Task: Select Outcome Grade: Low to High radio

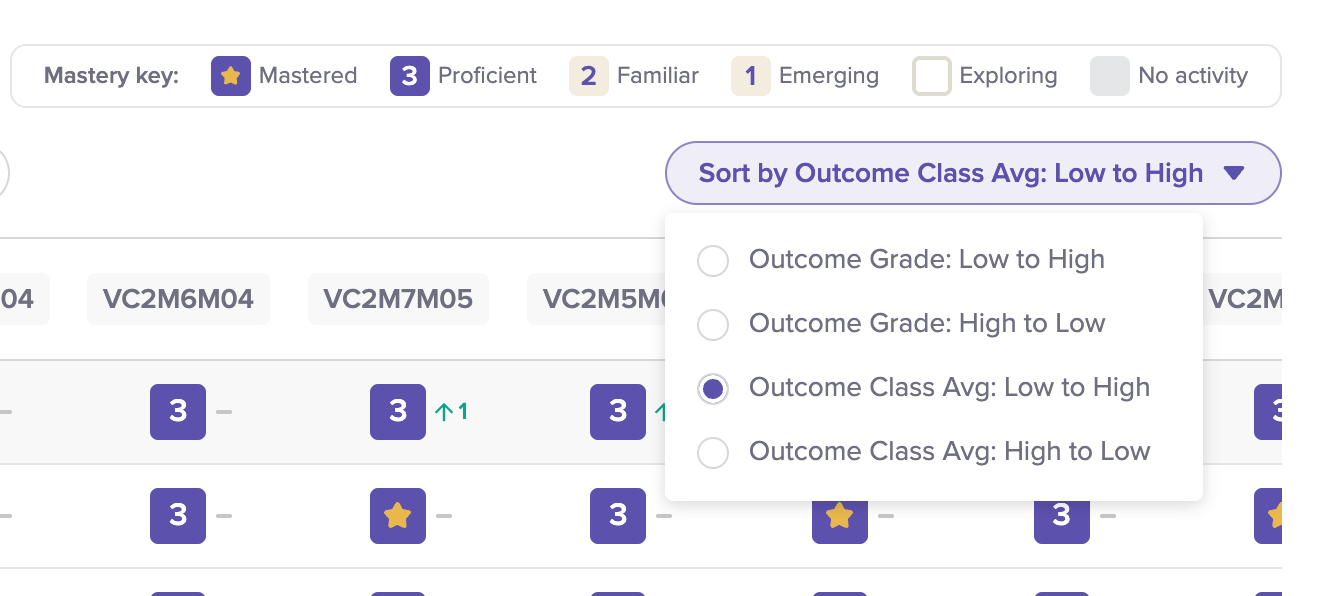Action: (x=713, y=260)
